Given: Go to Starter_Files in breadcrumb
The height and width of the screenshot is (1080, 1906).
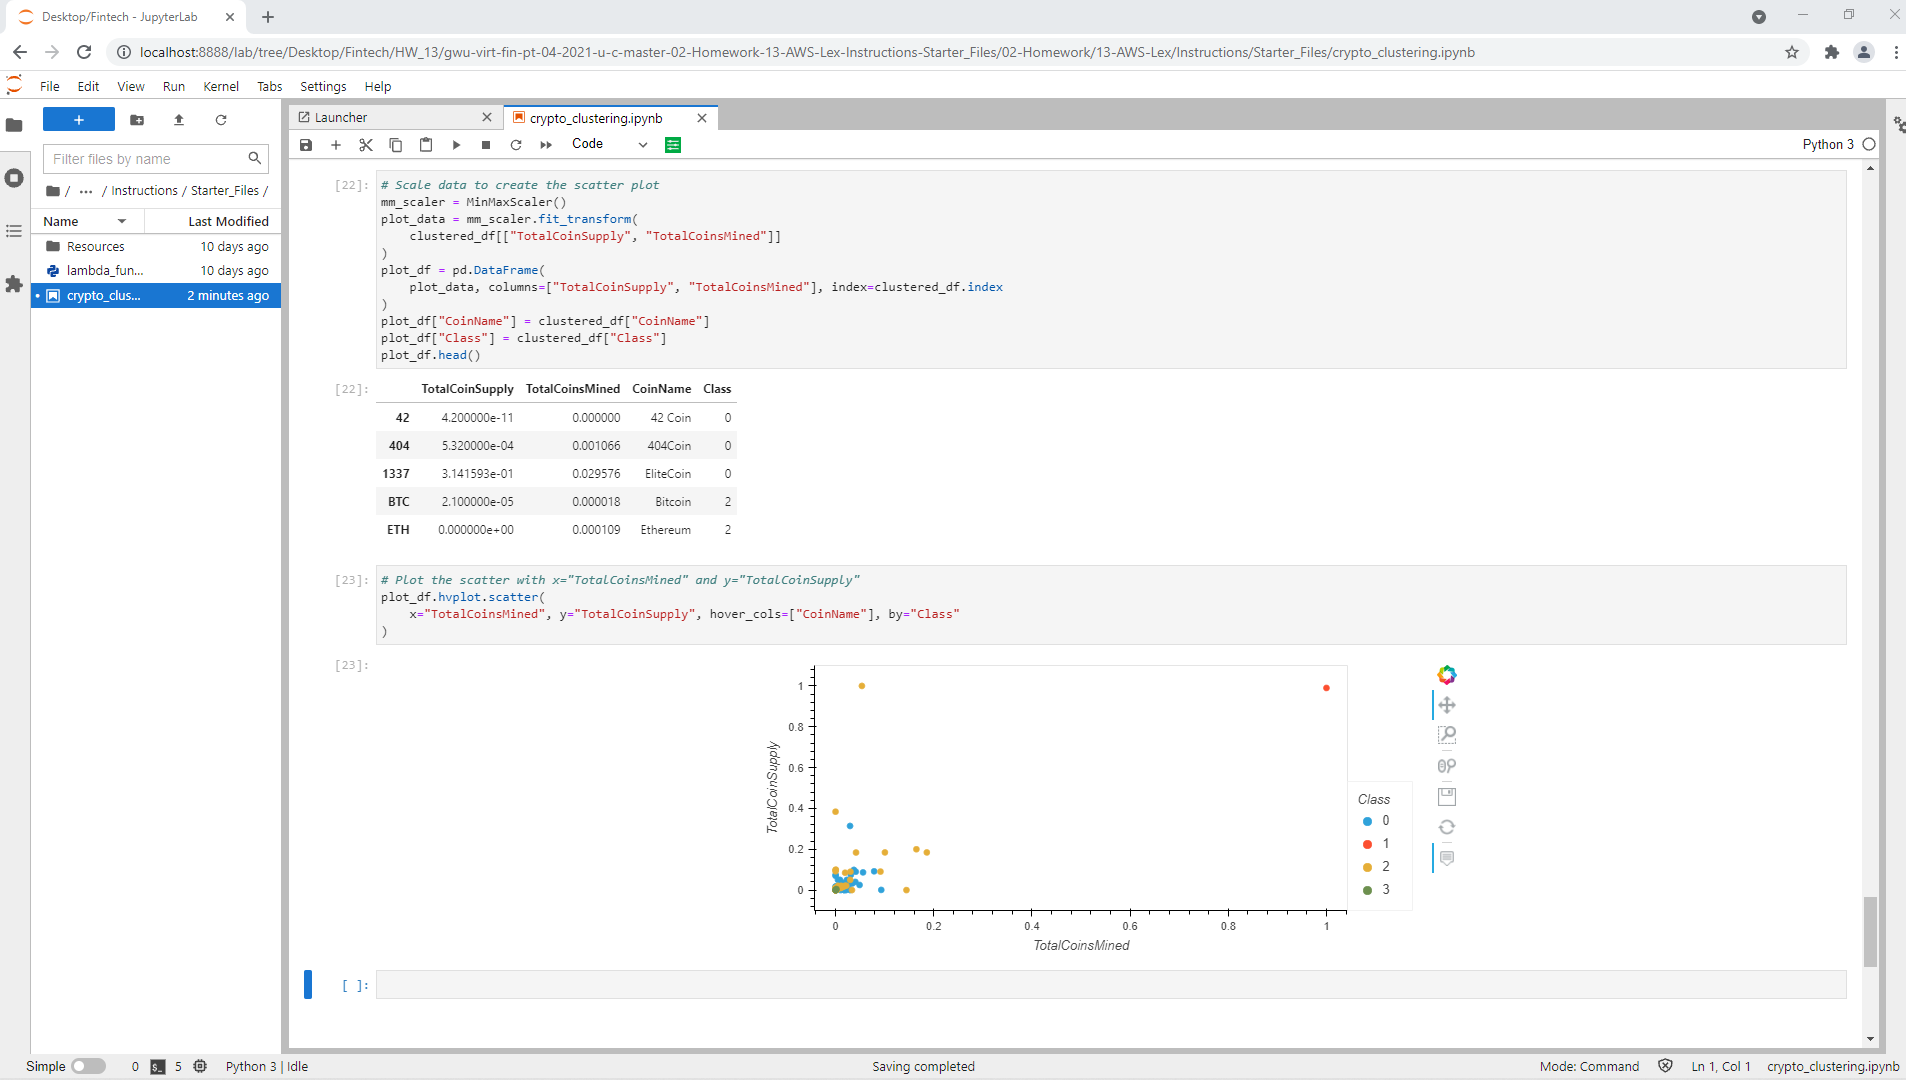Looking at the screenshot, I should [x=225, y=191].
